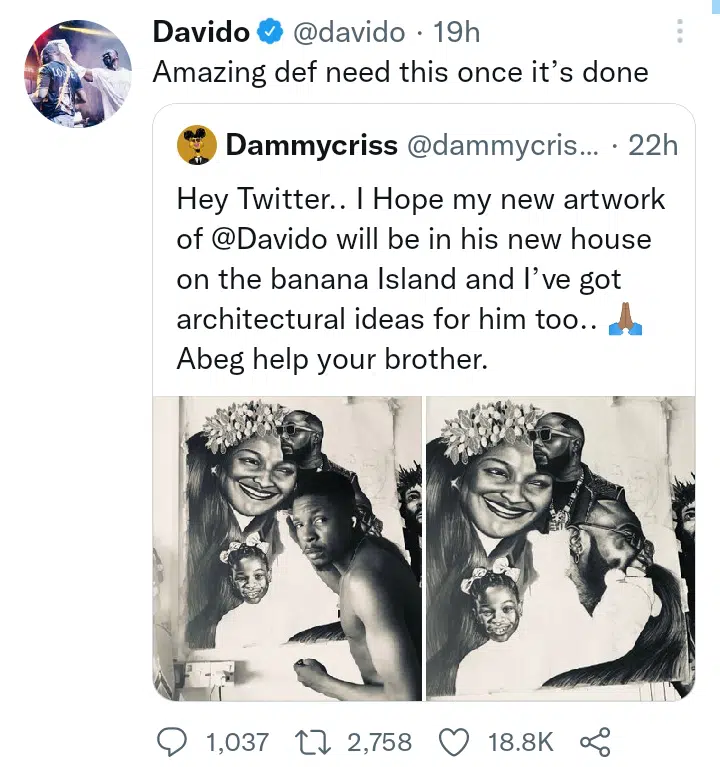720x767 pixels.
Task: Open the left artwork photo with artist
Action: pos(287,546)
